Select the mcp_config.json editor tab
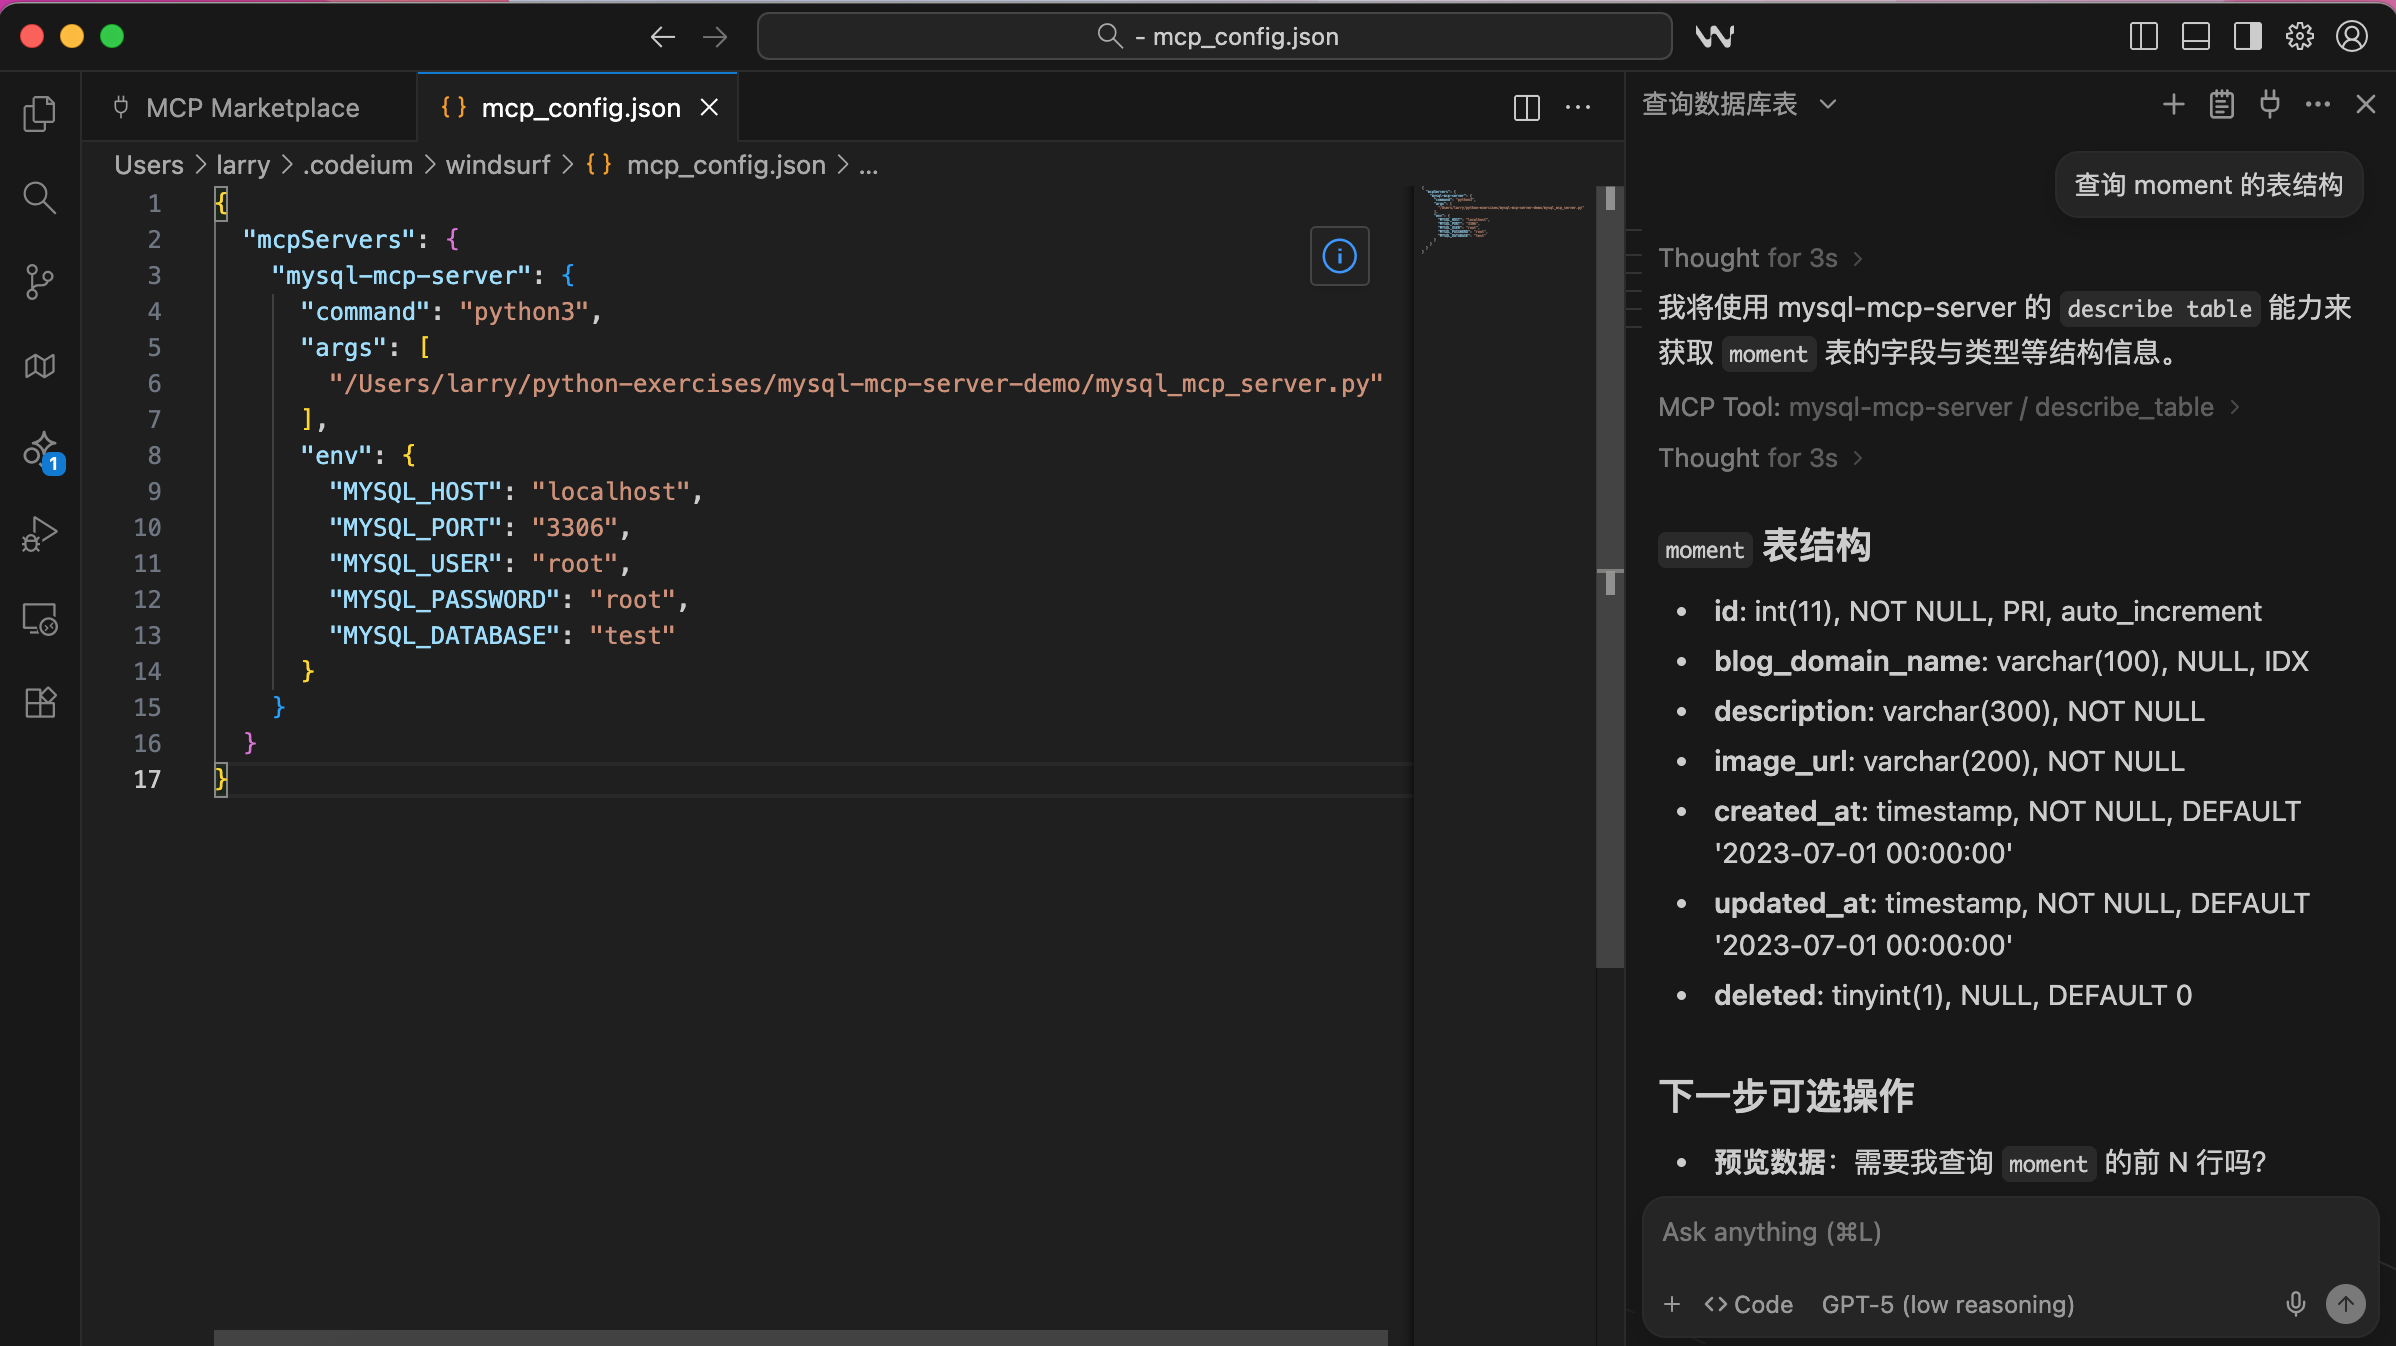2396x1346 pixels. tap(580, 108)
